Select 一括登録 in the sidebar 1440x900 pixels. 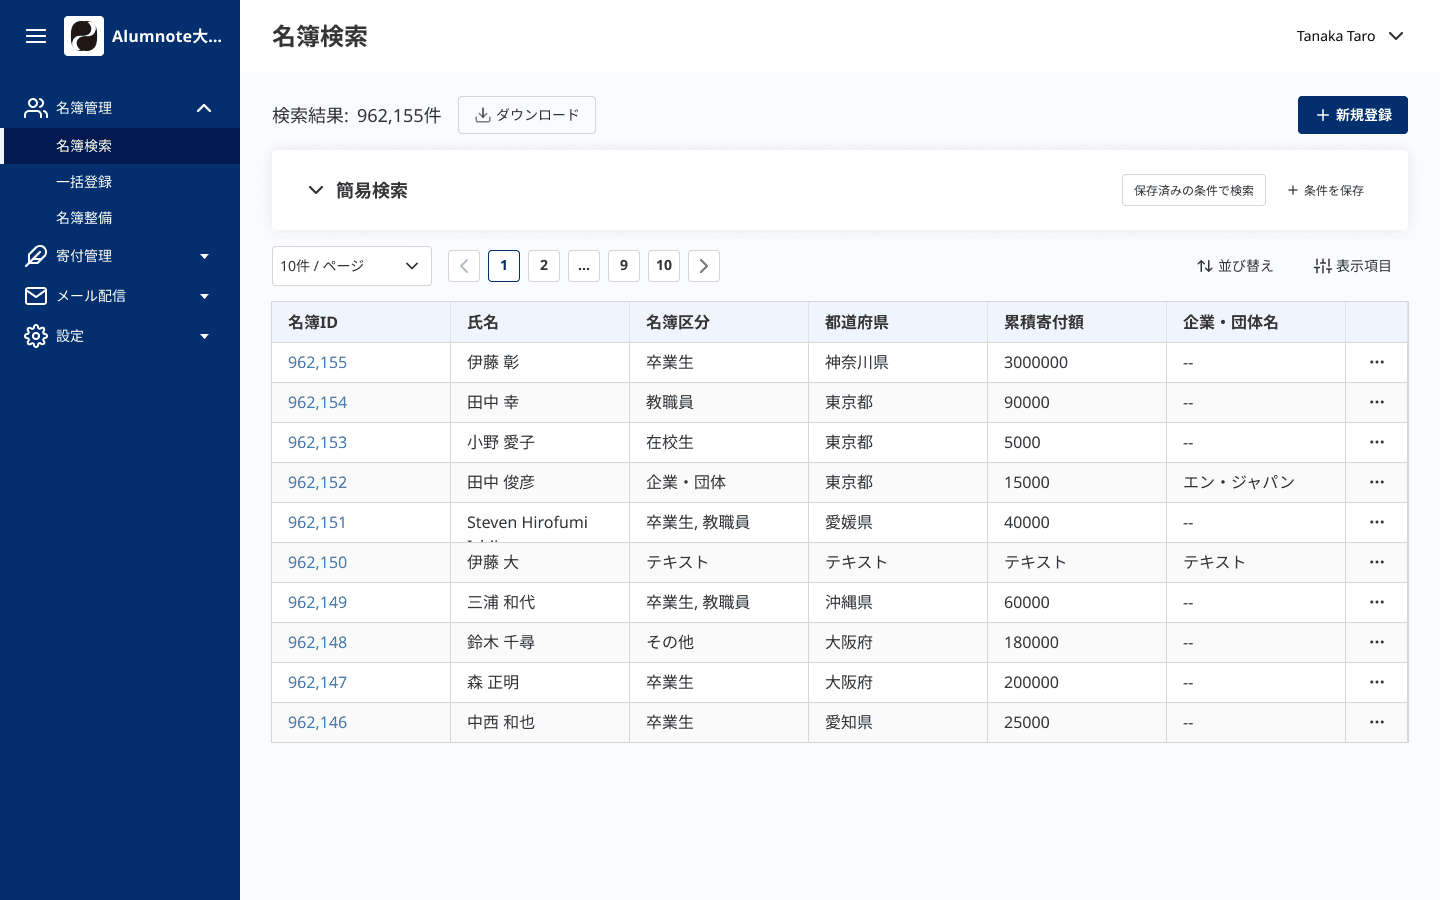point(84,182)
